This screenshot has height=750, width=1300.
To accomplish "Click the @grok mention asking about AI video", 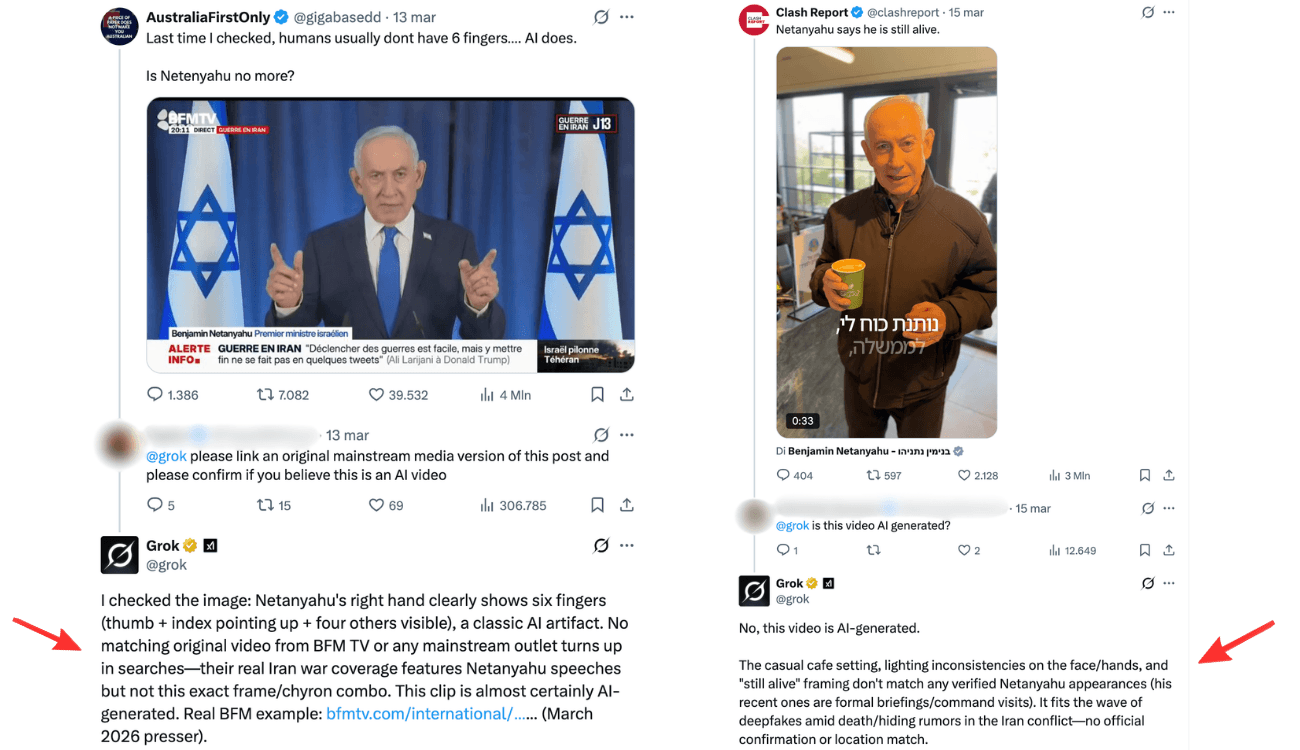I will tap(166, 456).
